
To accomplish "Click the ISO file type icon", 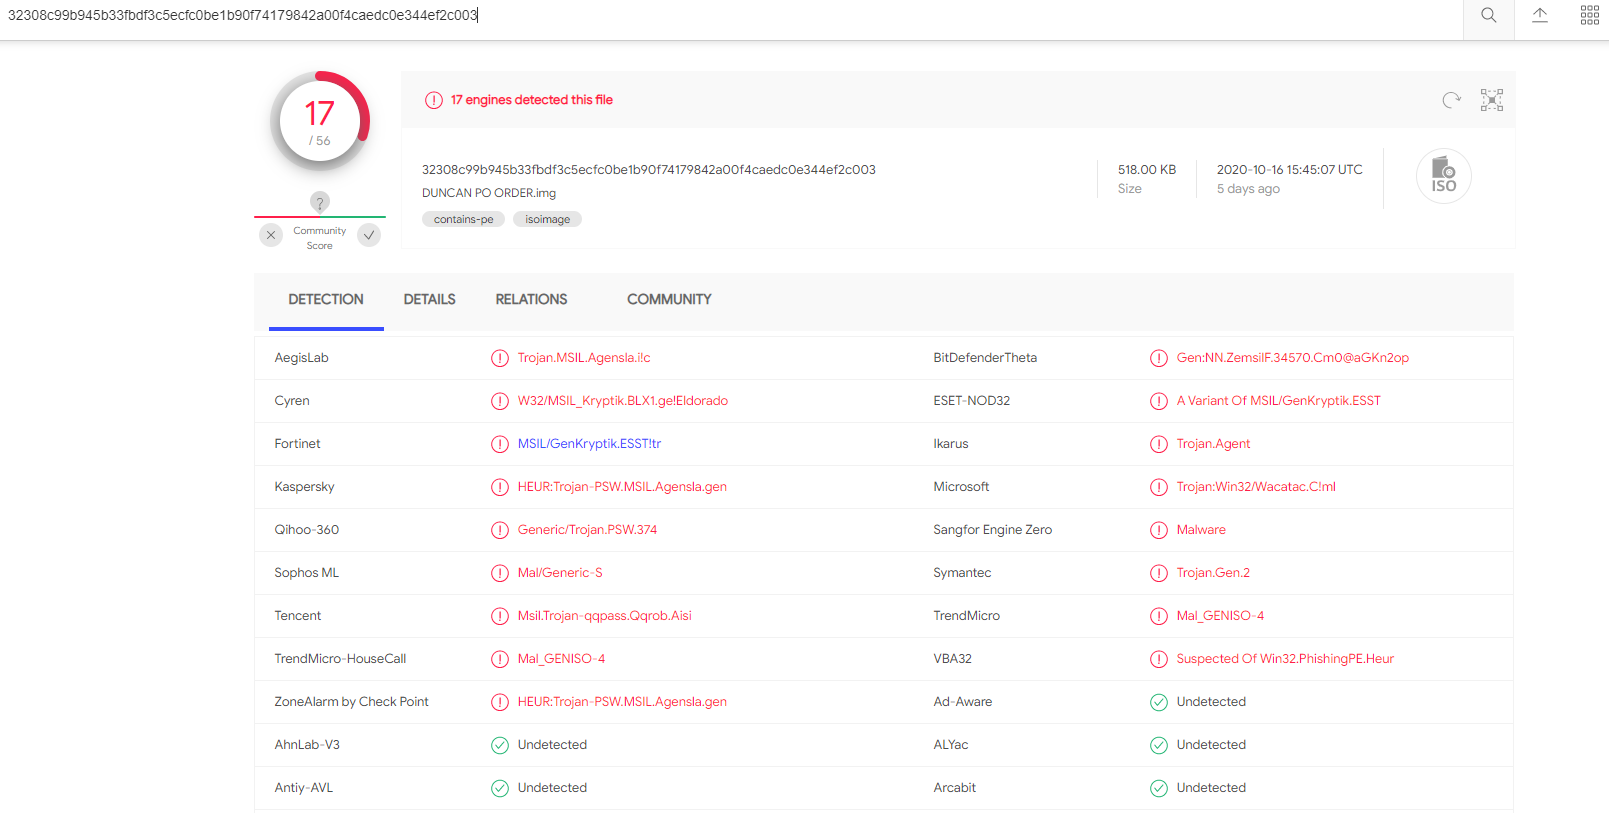I will coord(1443,176).
